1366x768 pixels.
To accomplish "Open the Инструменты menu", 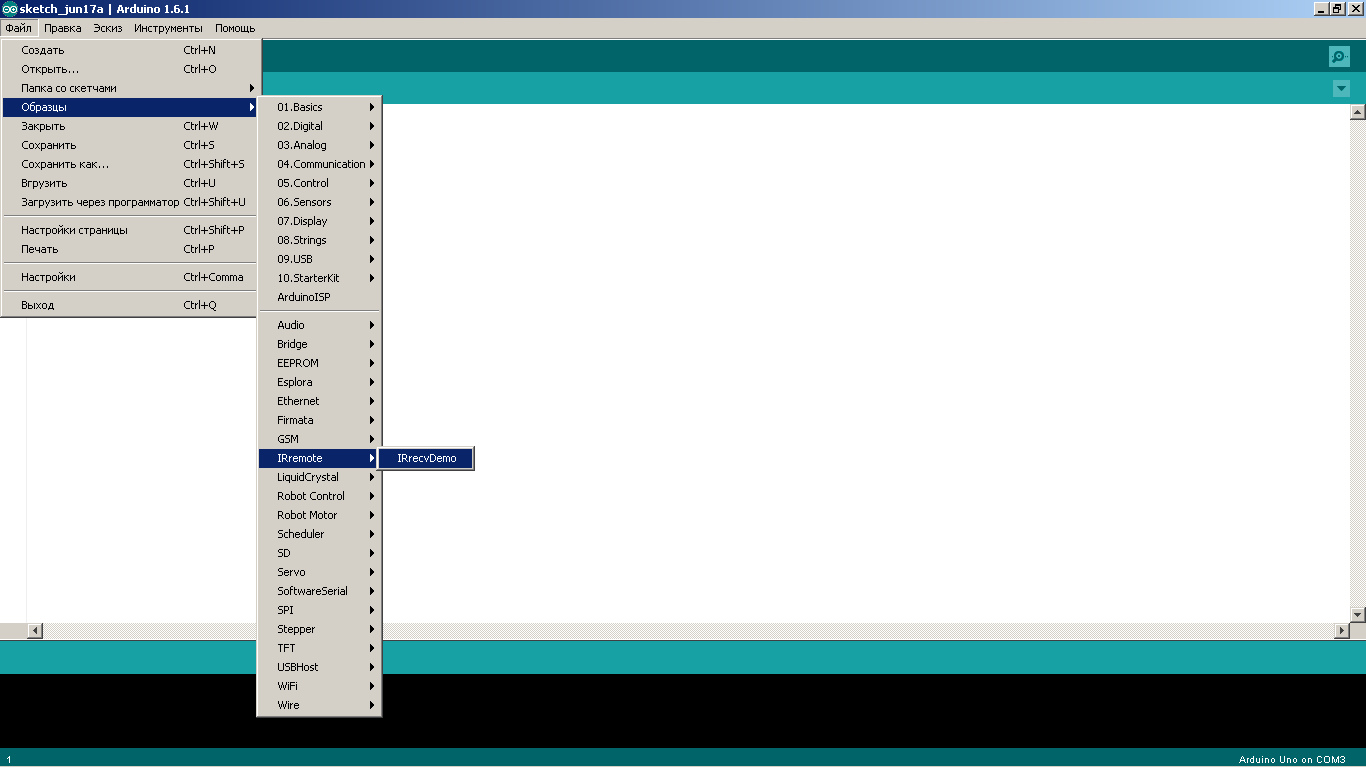I will [168, 28].
